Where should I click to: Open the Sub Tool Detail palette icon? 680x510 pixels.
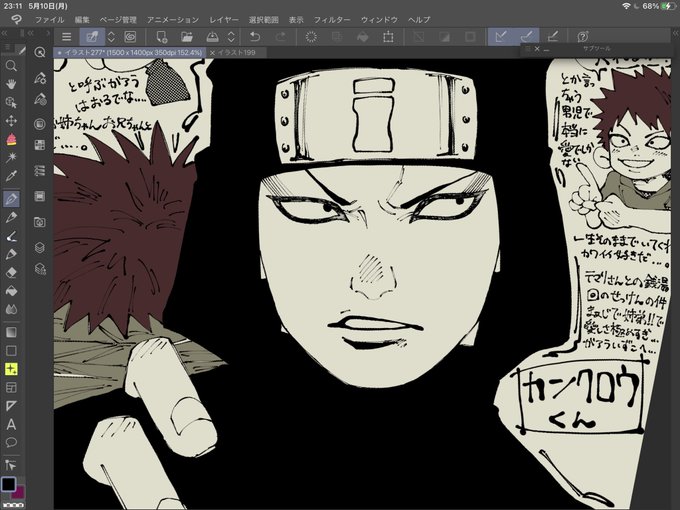[x=40, y=78]
